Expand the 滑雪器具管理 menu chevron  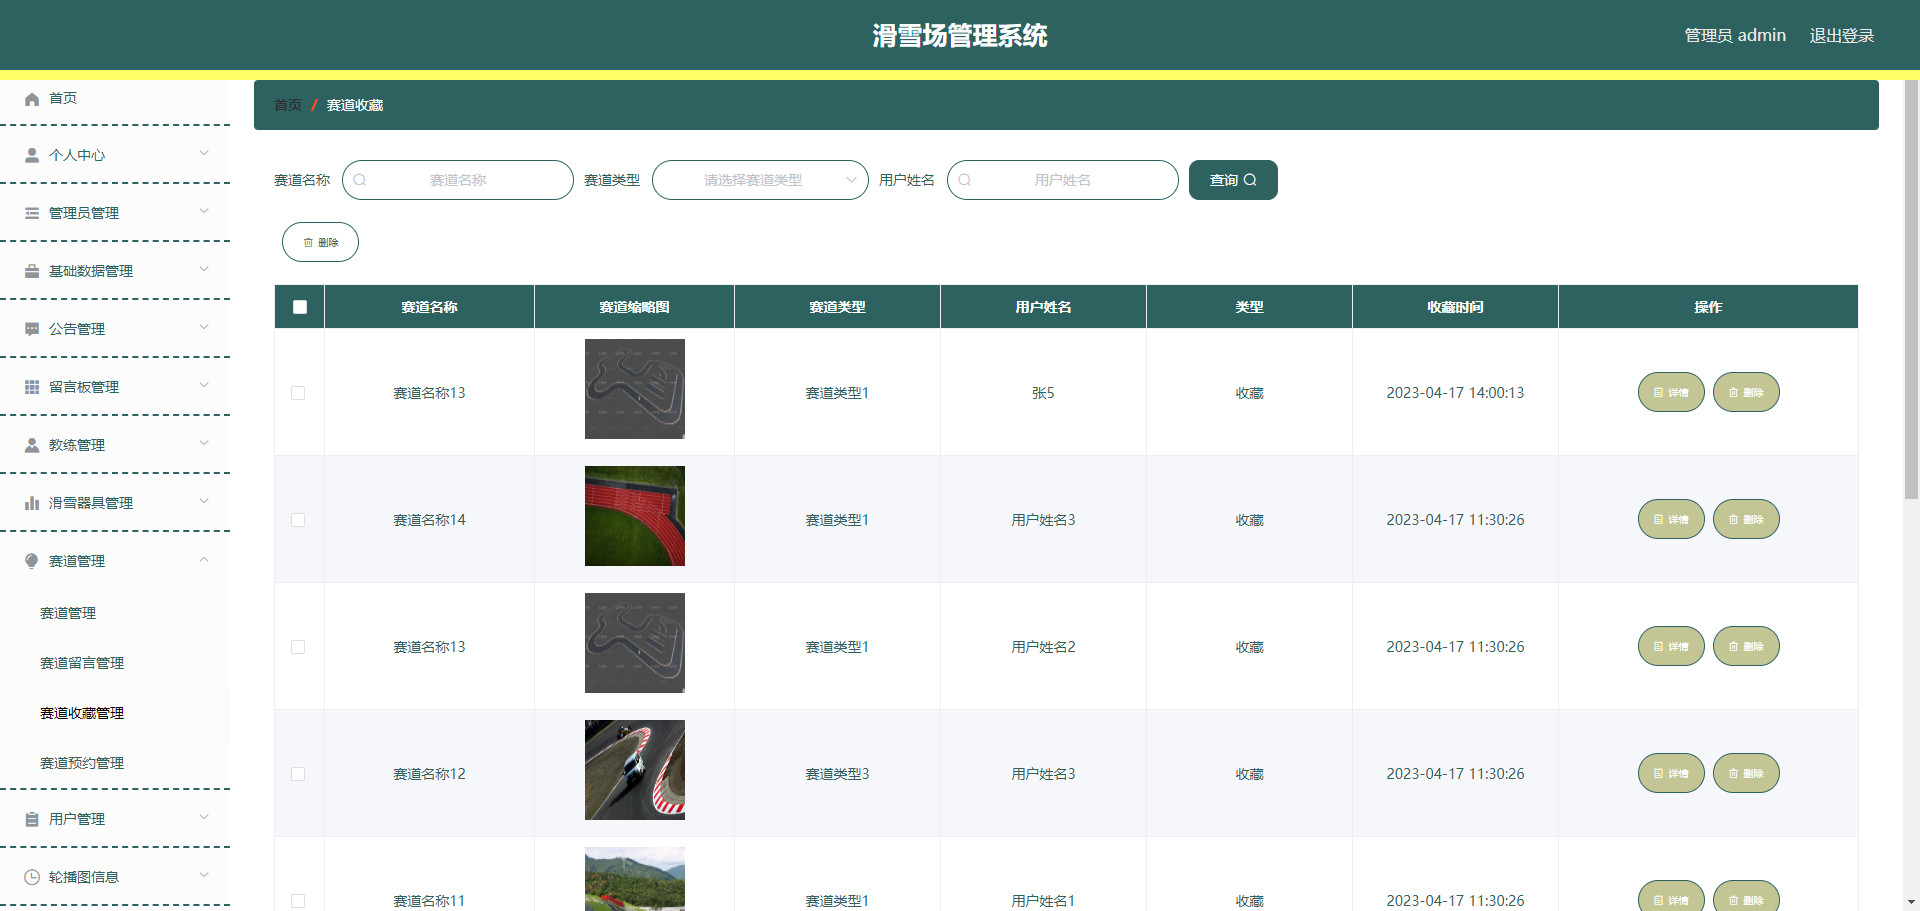204,501
